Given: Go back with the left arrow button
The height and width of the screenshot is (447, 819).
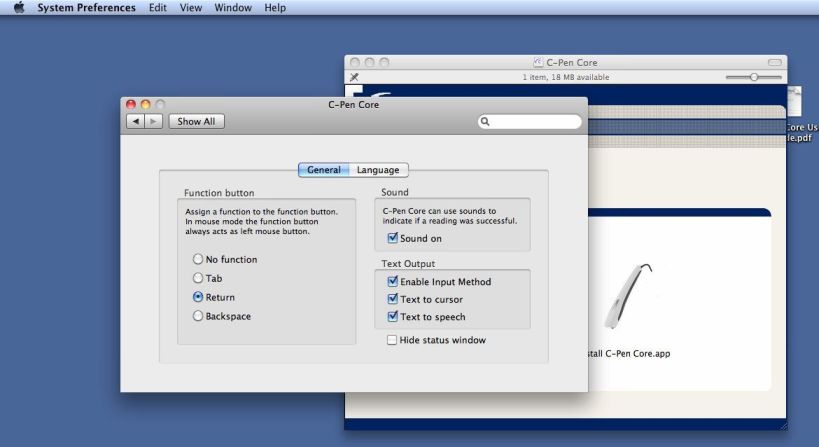Looking at the screenshot, I should [x=135, y=121].
